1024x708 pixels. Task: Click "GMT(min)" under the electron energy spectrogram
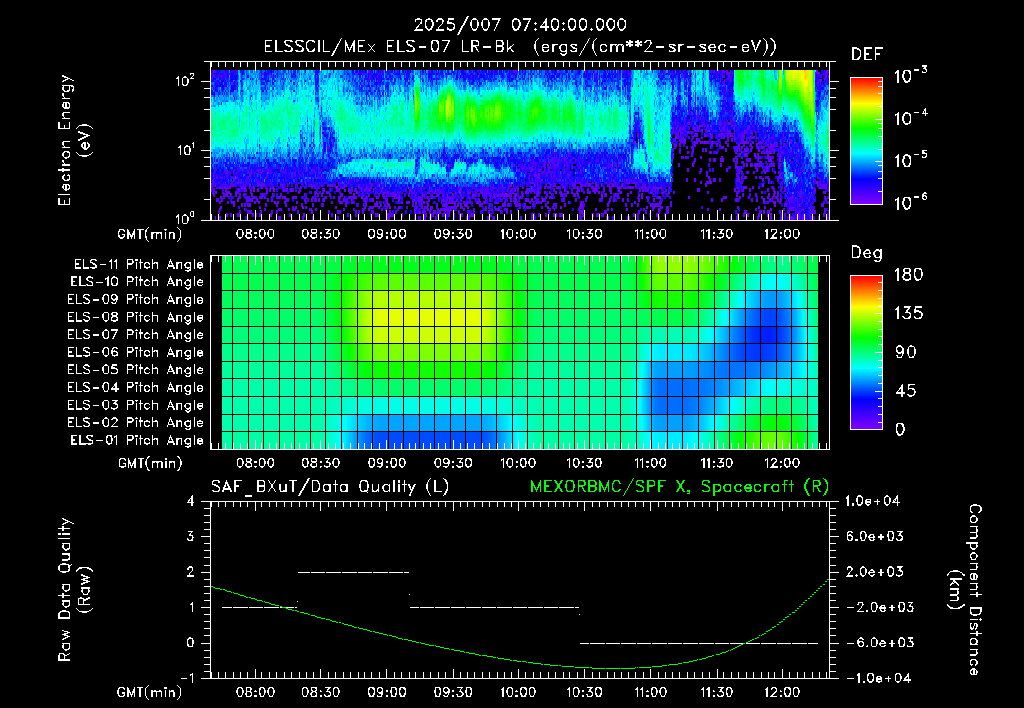[x=150, y=234]
